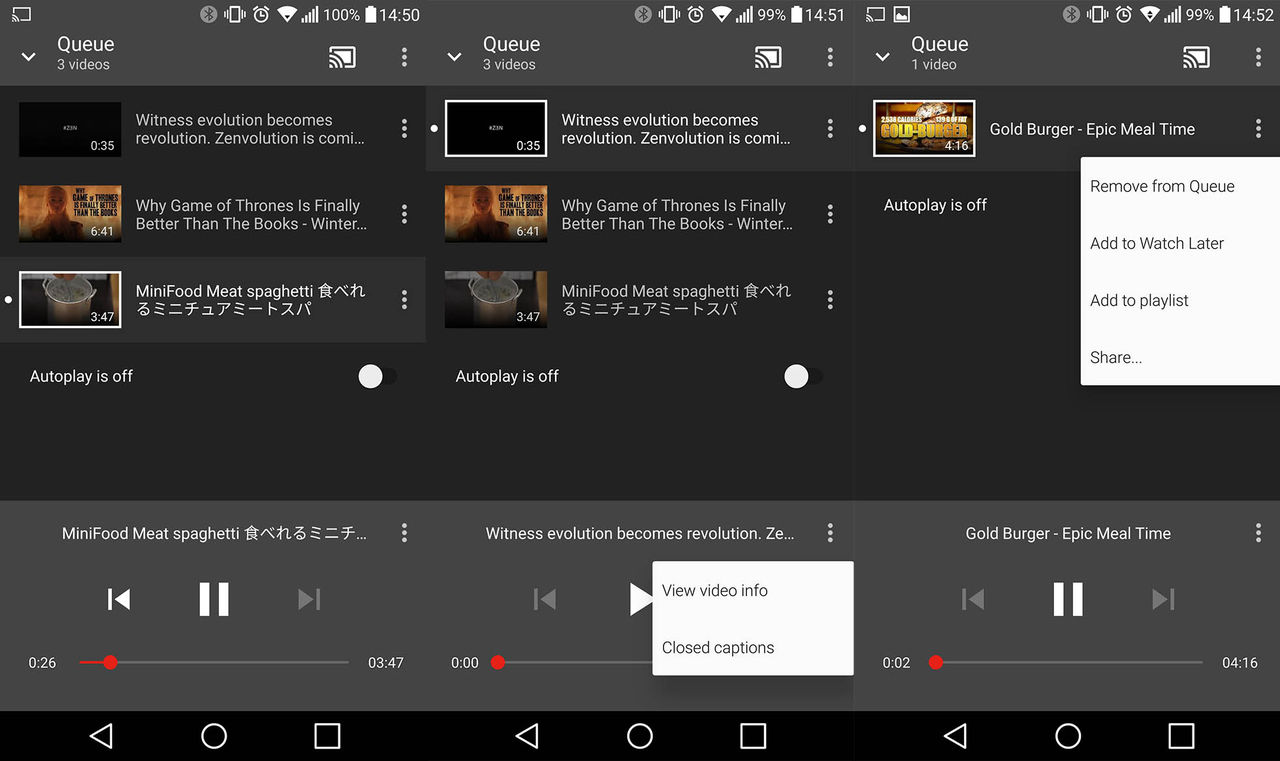The height and width of the screenshot is (761, 1280).
Task: Collapse the Queue with the left screen's chevron
Action: (27, 57)
